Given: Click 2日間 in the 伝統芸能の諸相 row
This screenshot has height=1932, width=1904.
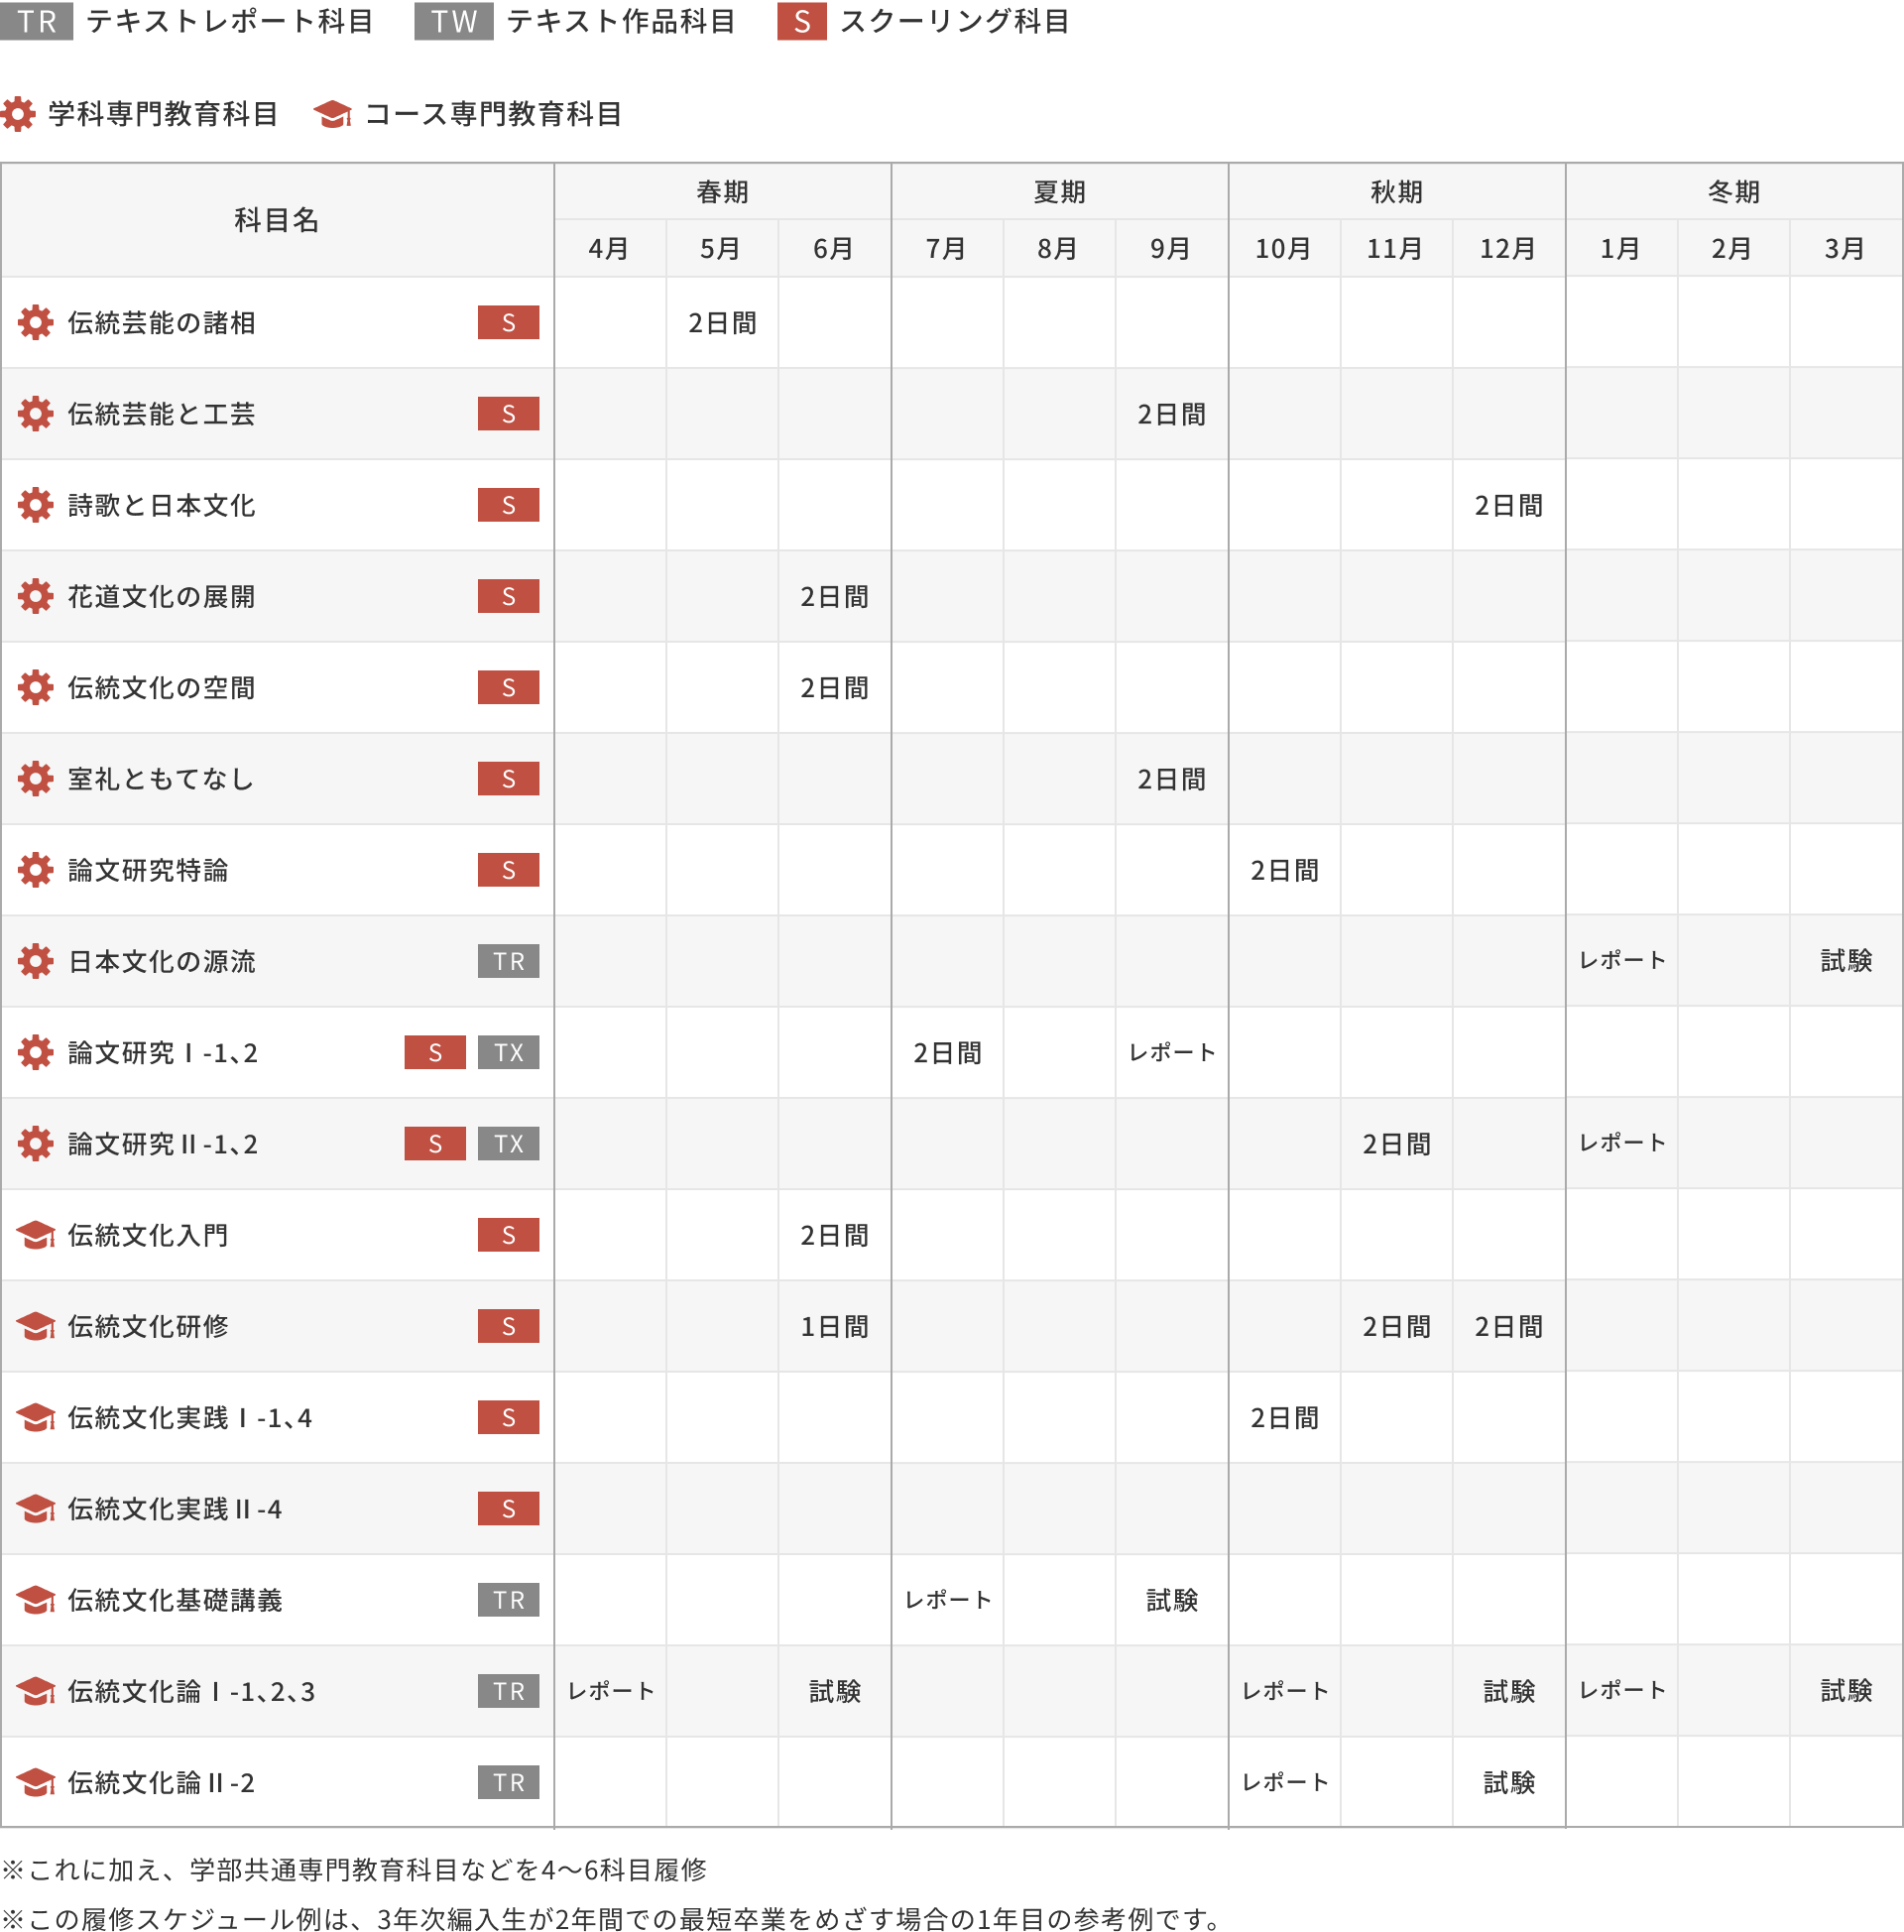Looking at the screenshot, I should tap(722, 323).
